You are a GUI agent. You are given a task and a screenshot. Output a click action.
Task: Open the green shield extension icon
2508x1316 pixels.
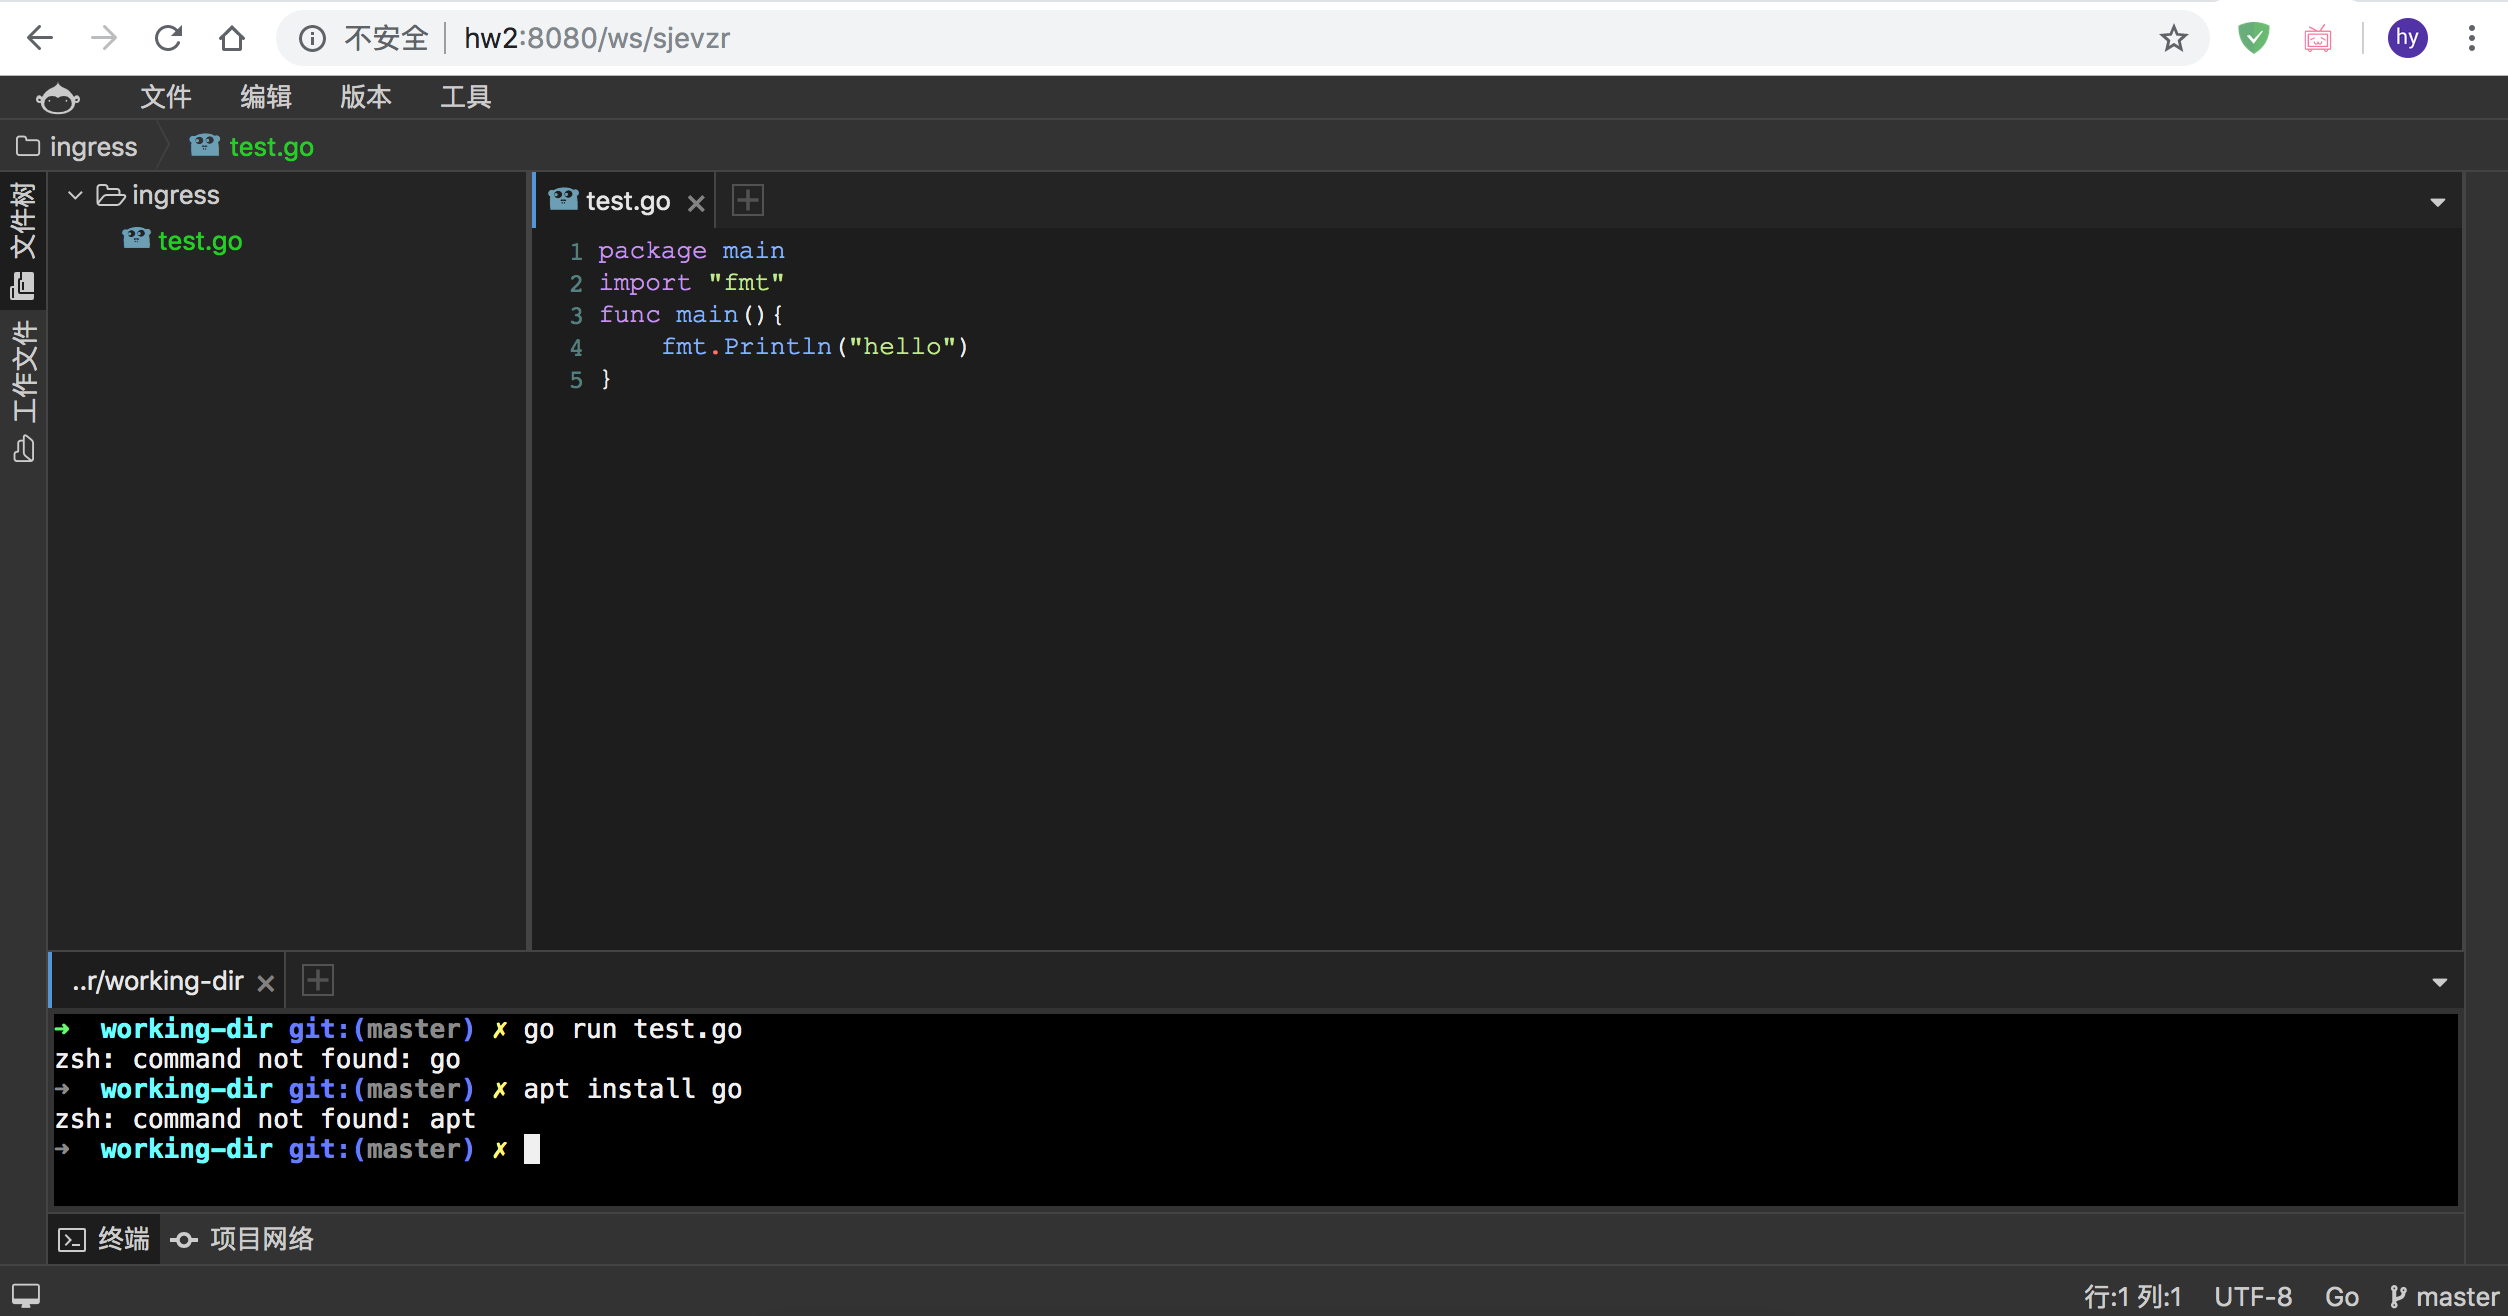coord(2253,39)
